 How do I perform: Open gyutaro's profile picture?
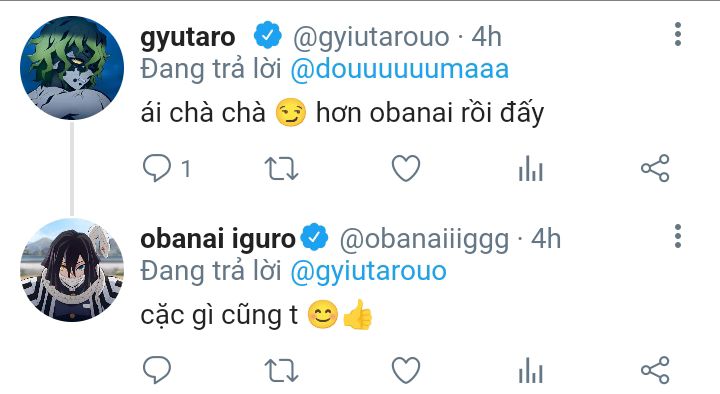[72, 68]
